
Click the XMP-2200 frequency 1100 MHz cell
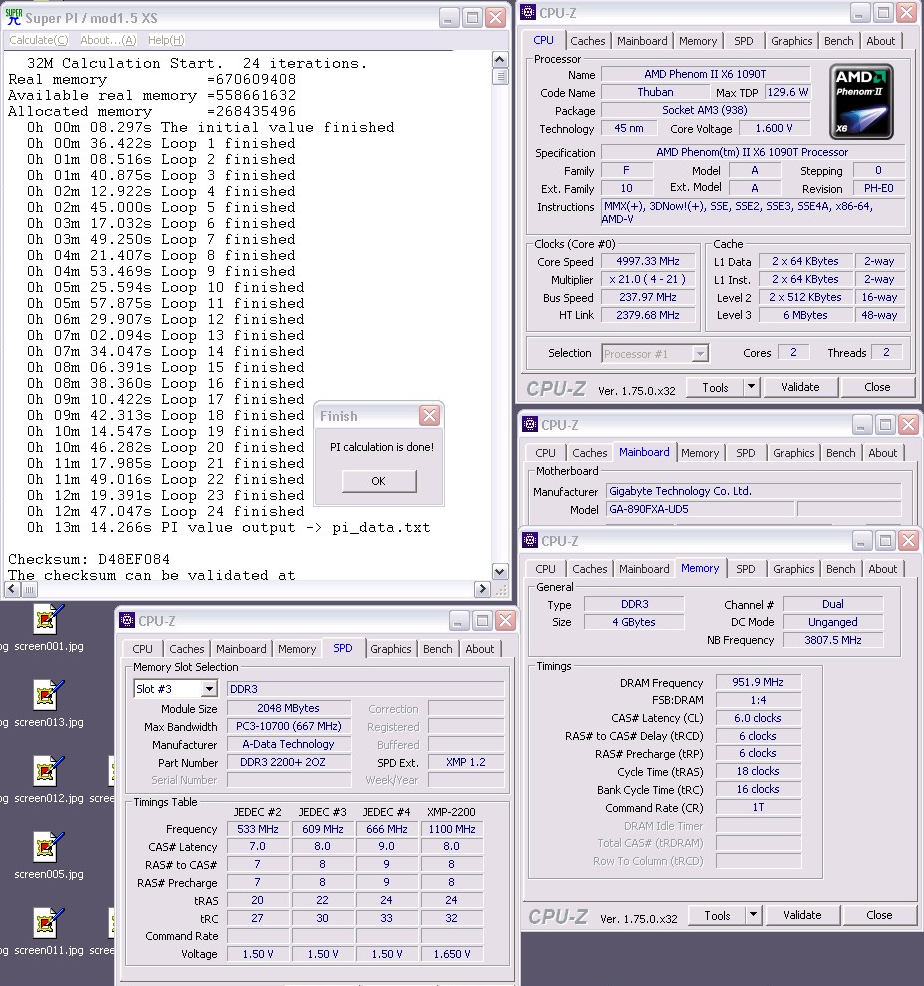(x=452, y=829)
